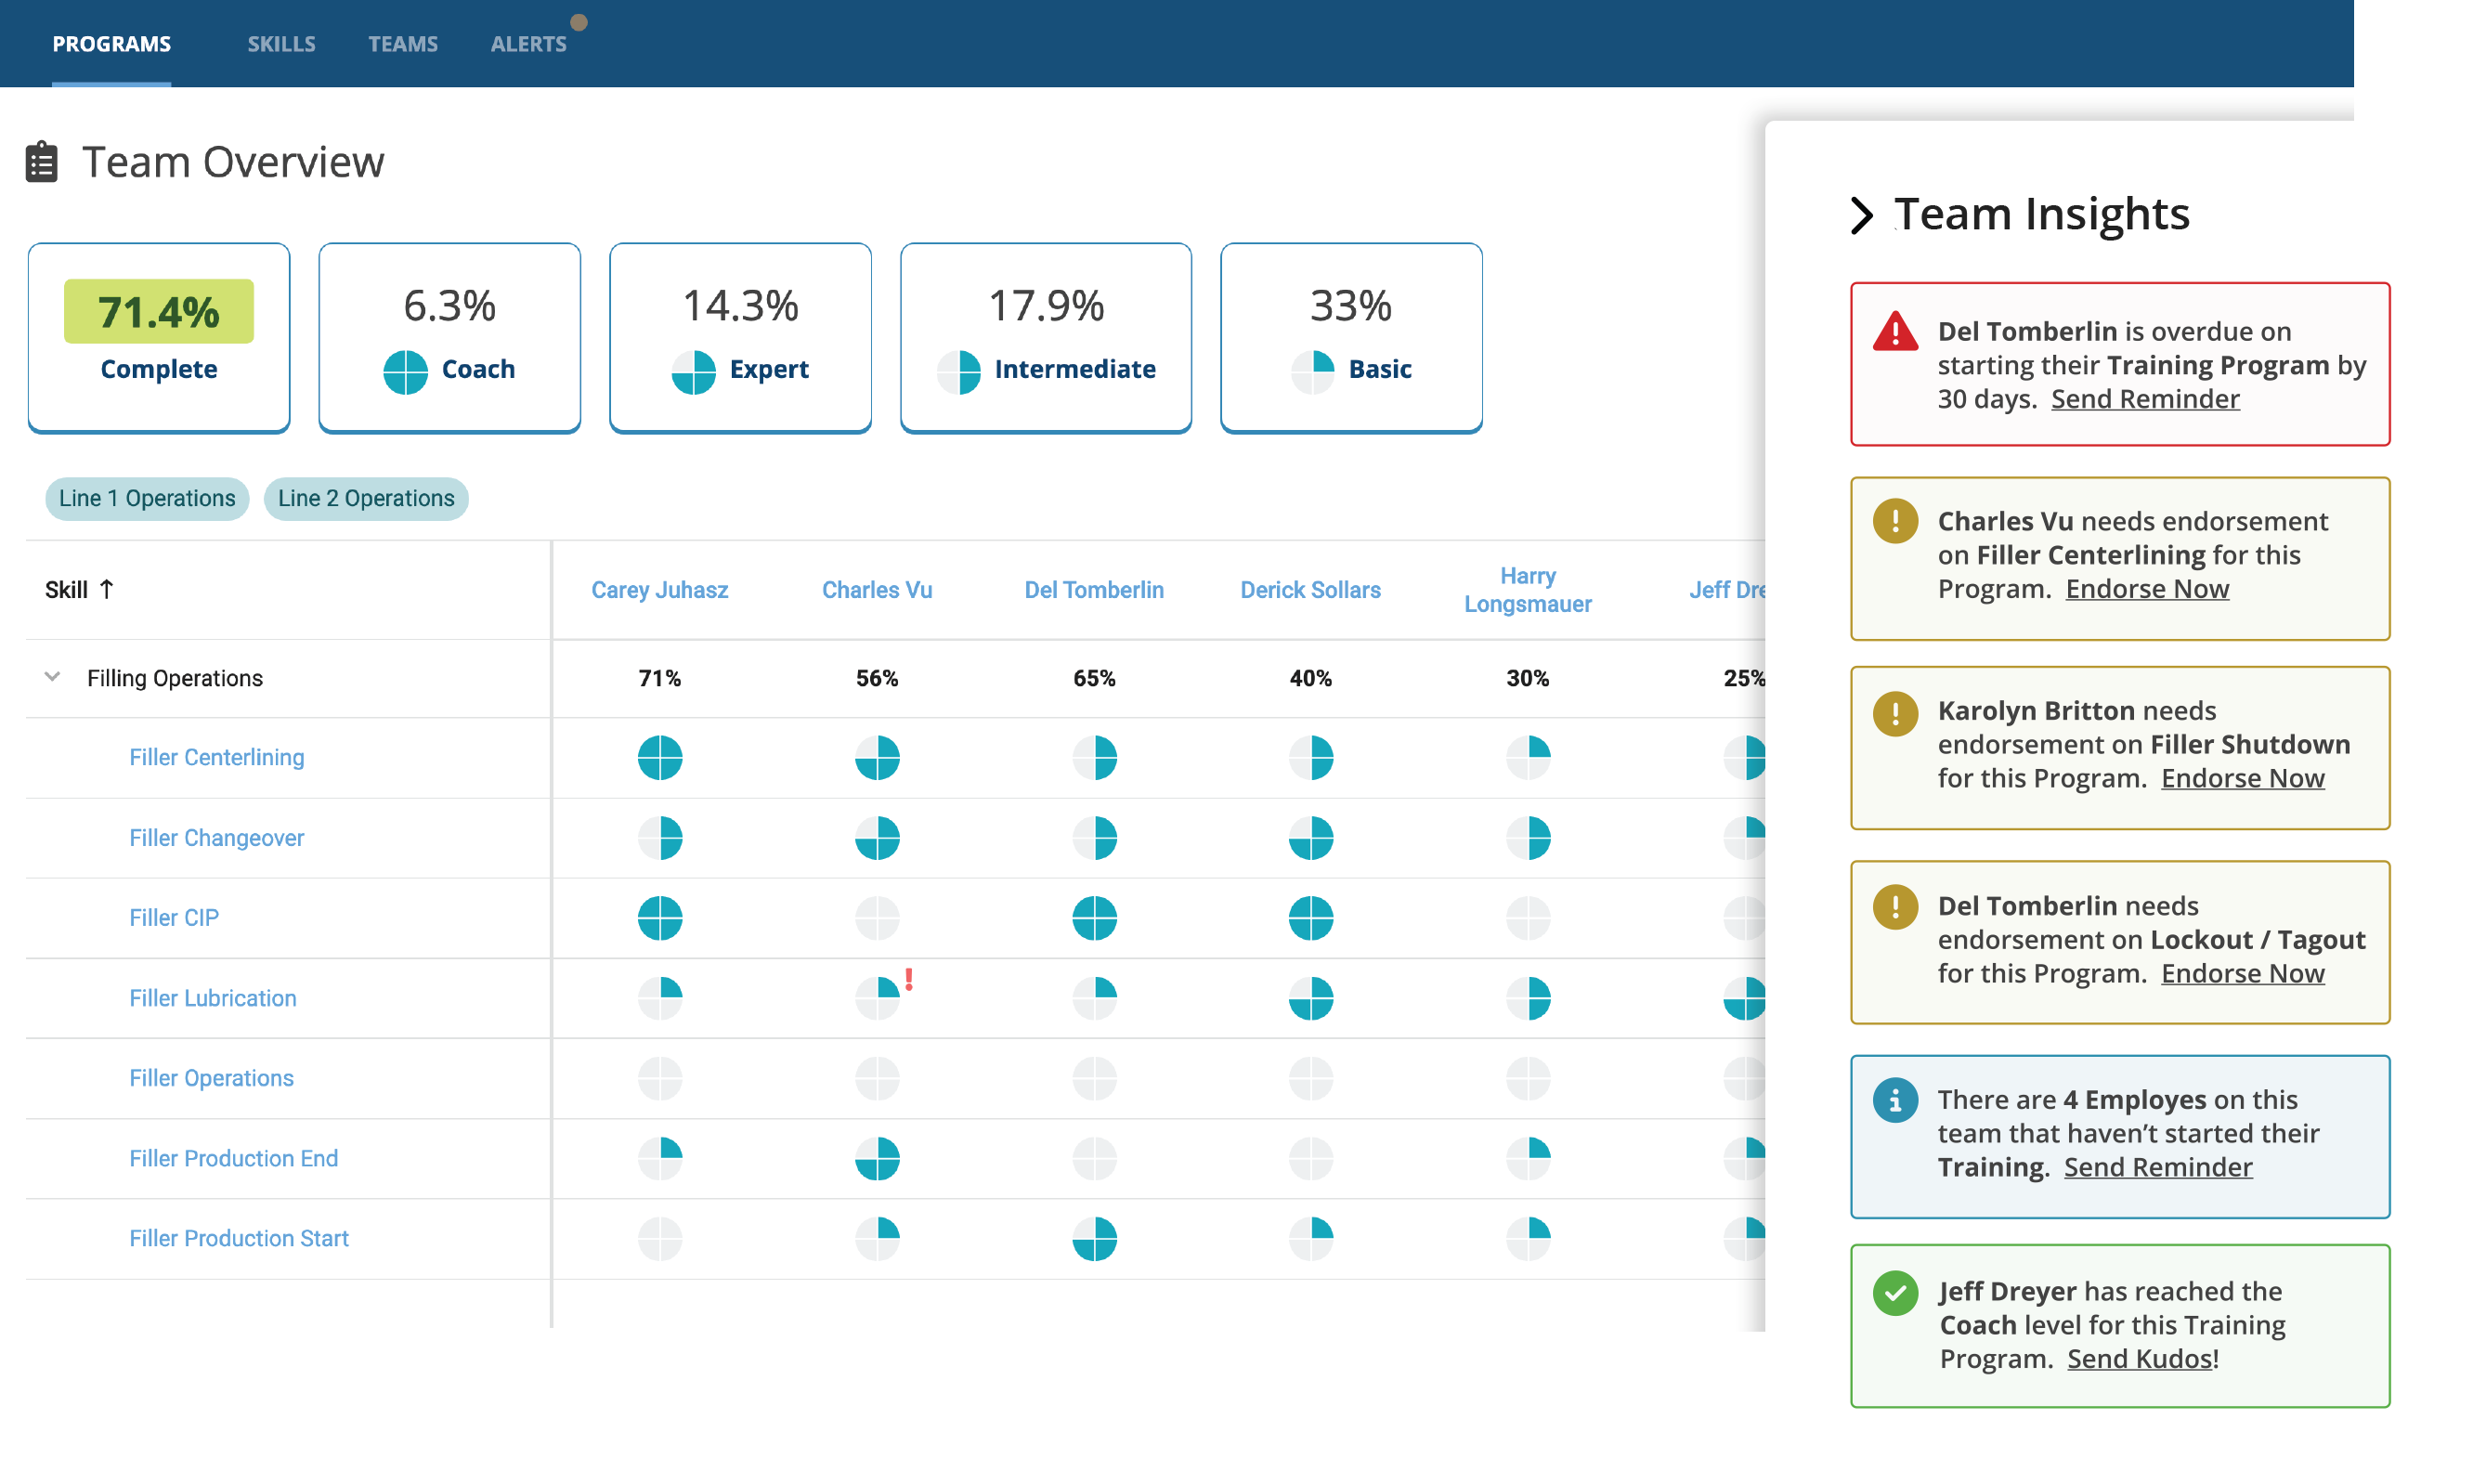Select the Line 1 Operations toggle filter

[145, 498]
